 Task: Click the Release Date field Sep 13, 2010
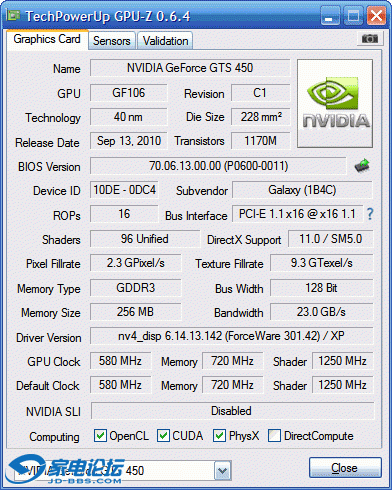129,141
